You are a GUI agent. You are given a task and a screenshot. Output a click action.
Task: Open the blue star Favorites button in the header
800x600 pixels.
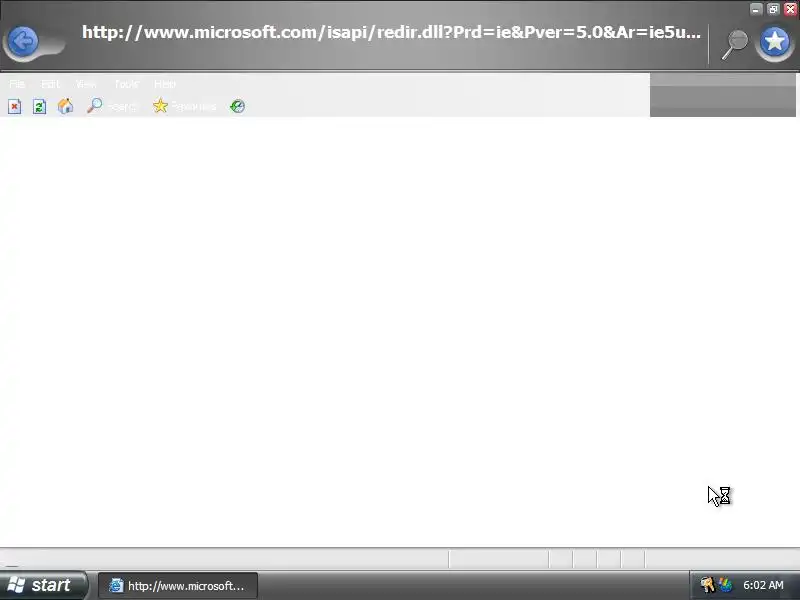pyautogui.click(x=774, y=42)
